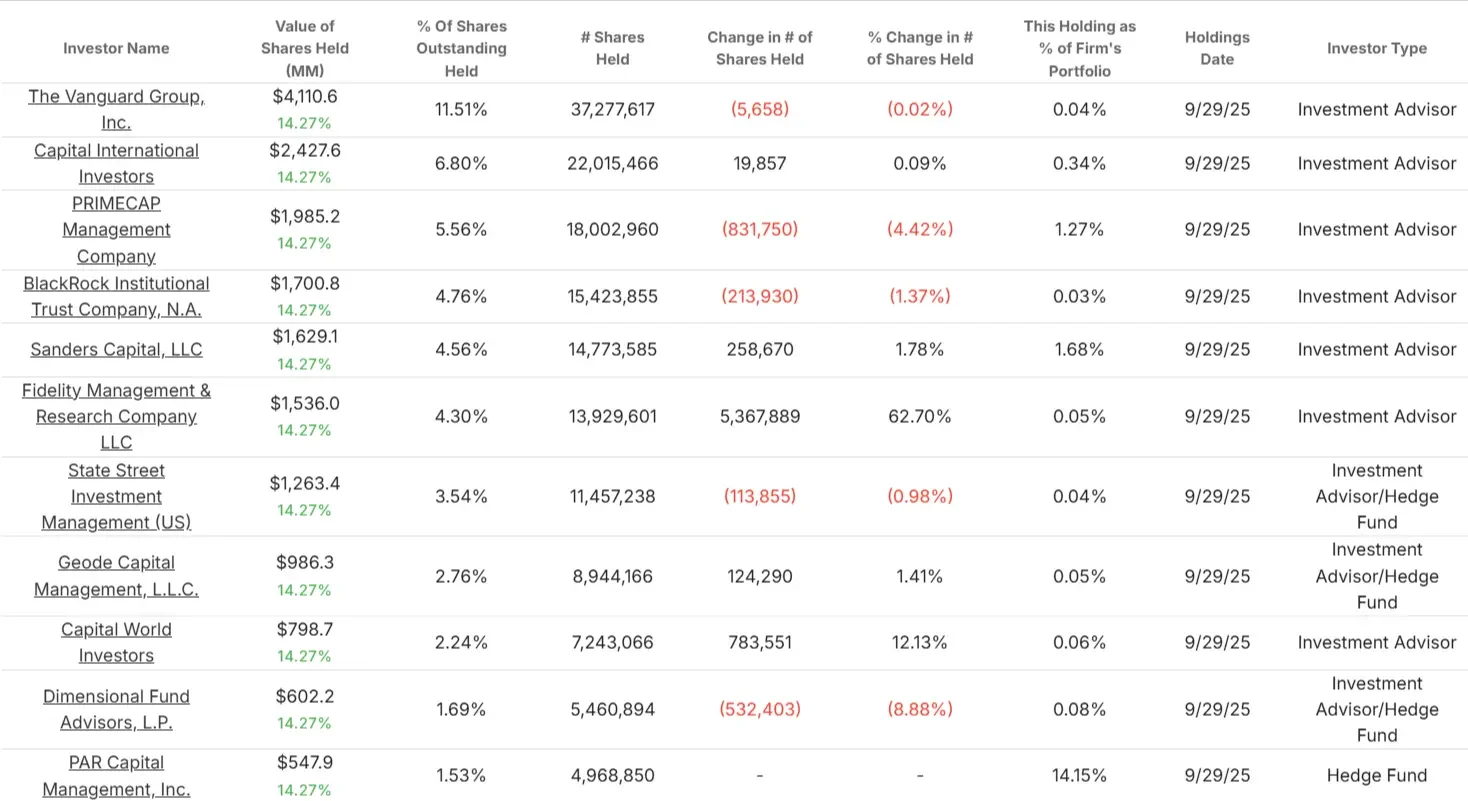Viewport: 1468px width, 801px height.
Task: Sort by Holdings Date column header
Action: coord(1217,48)
